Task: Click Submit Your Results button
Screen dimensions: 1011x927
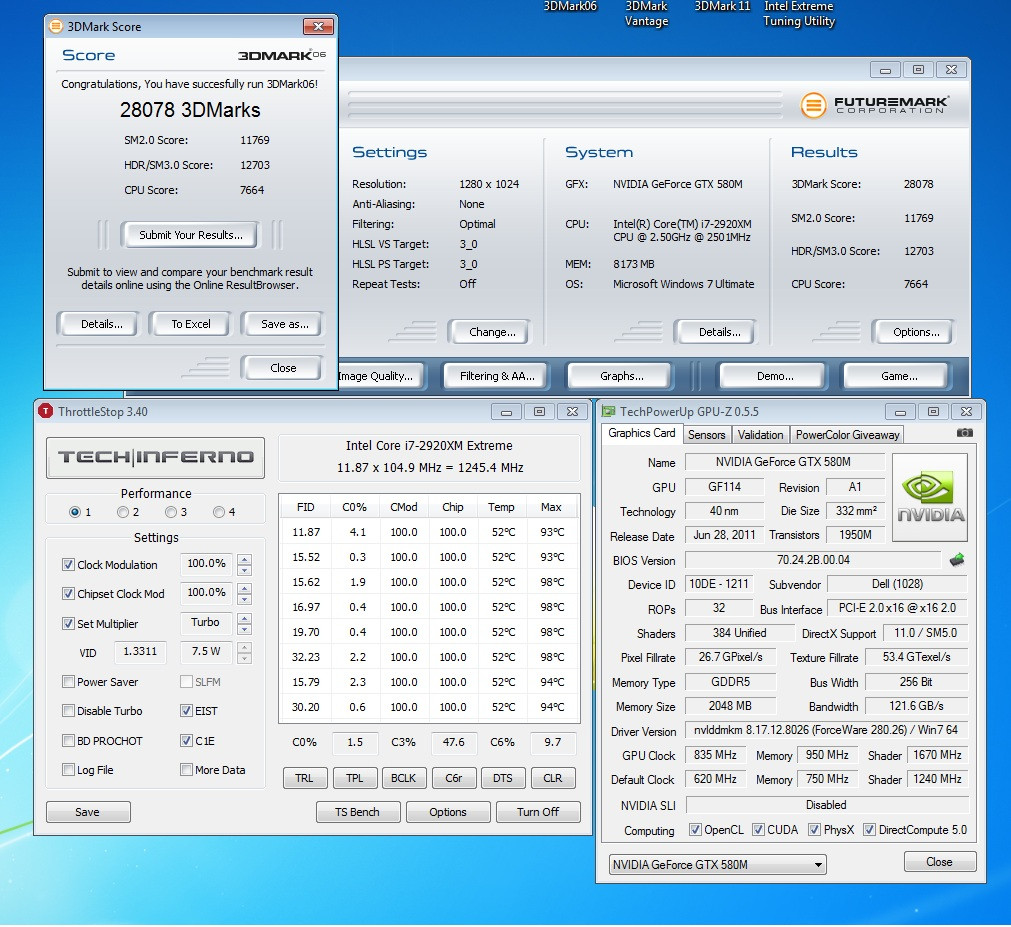Action: (x=191, y=235)
